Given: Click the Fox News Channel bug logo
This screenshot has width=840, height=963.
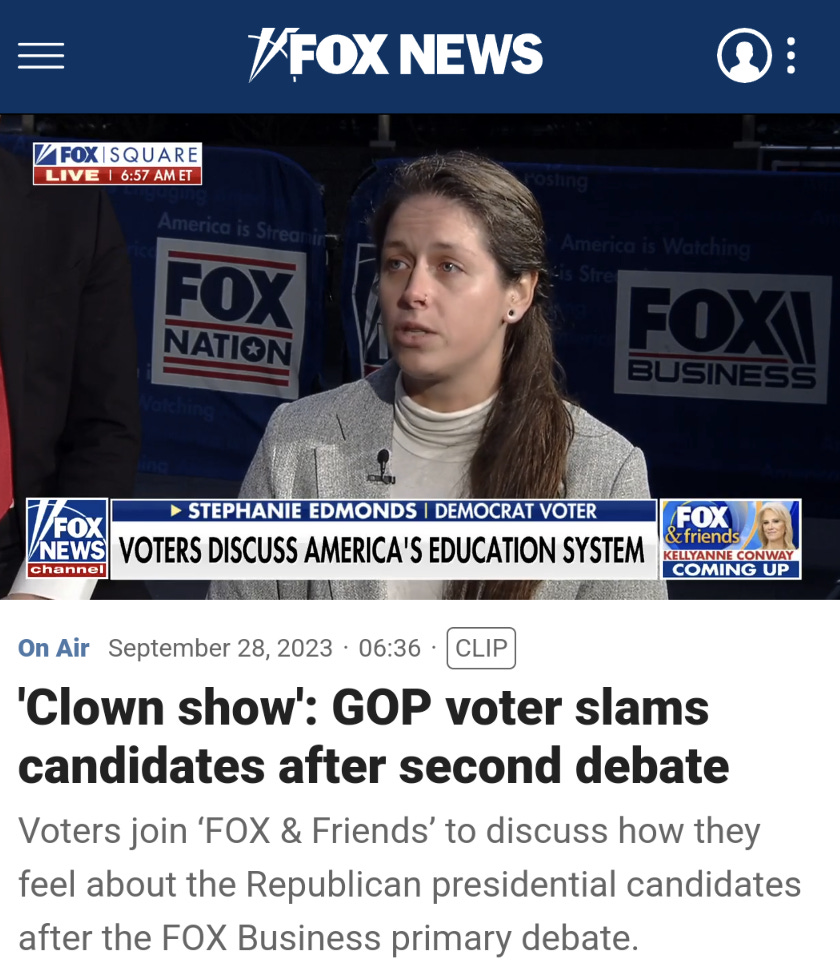Looking at the screenshot, I should coord(67,539).
